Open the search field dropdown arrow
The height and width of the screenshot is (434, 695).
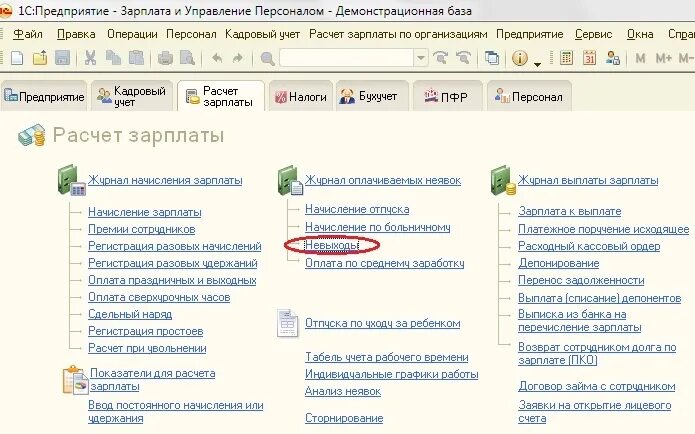pos(421,58)
